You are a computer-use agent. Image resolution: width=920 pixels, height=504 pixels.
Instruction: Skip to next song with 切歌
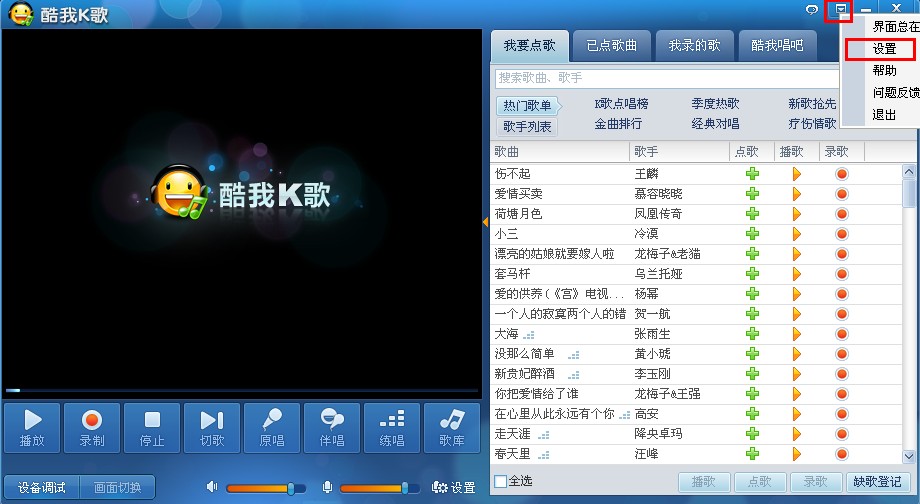[x=212, y=428]
